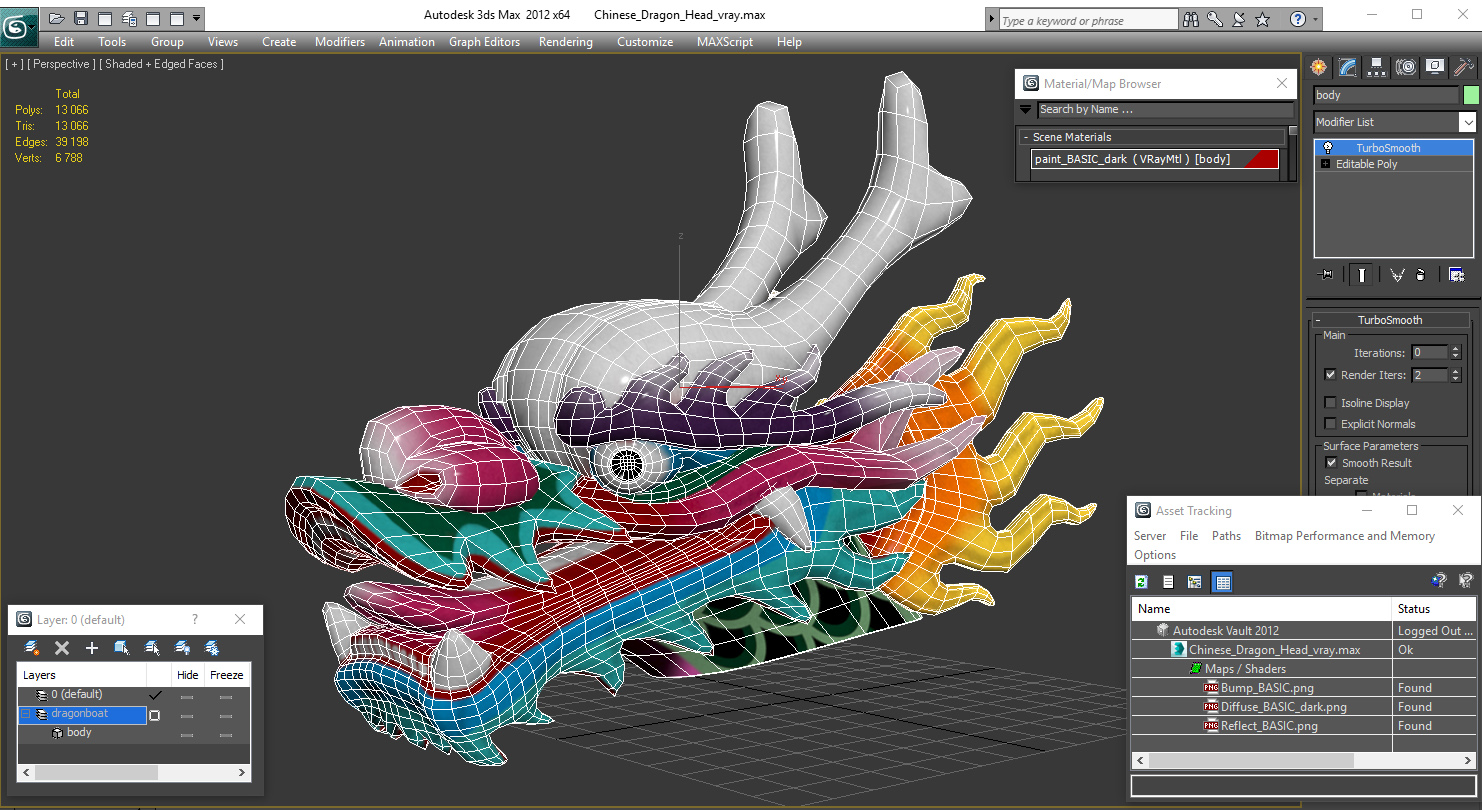Screen dimensions: 1482x810
Task: Click Status column header in Asset Tracking
Action: click(x=1433, y=609)
